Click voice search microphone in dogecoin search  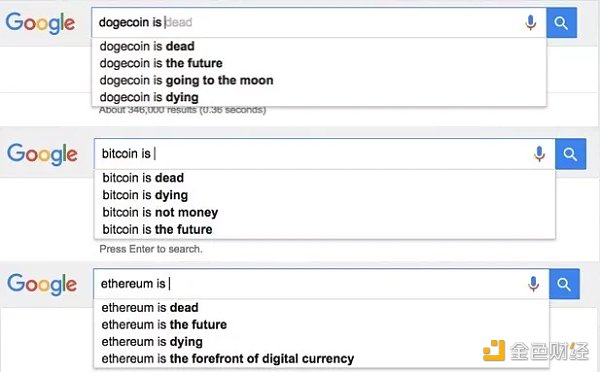530,23
